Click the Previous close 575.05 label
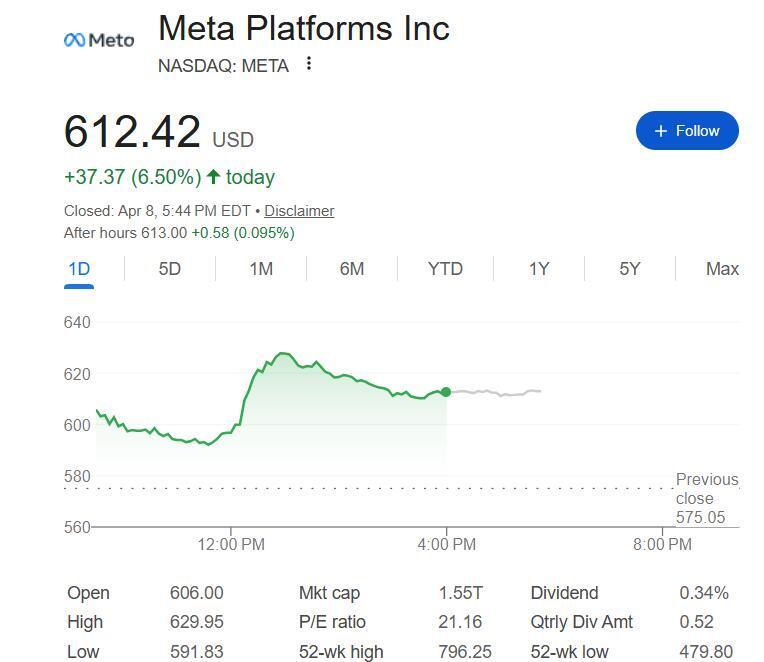 pyautogui.click(x=706, y=498)
